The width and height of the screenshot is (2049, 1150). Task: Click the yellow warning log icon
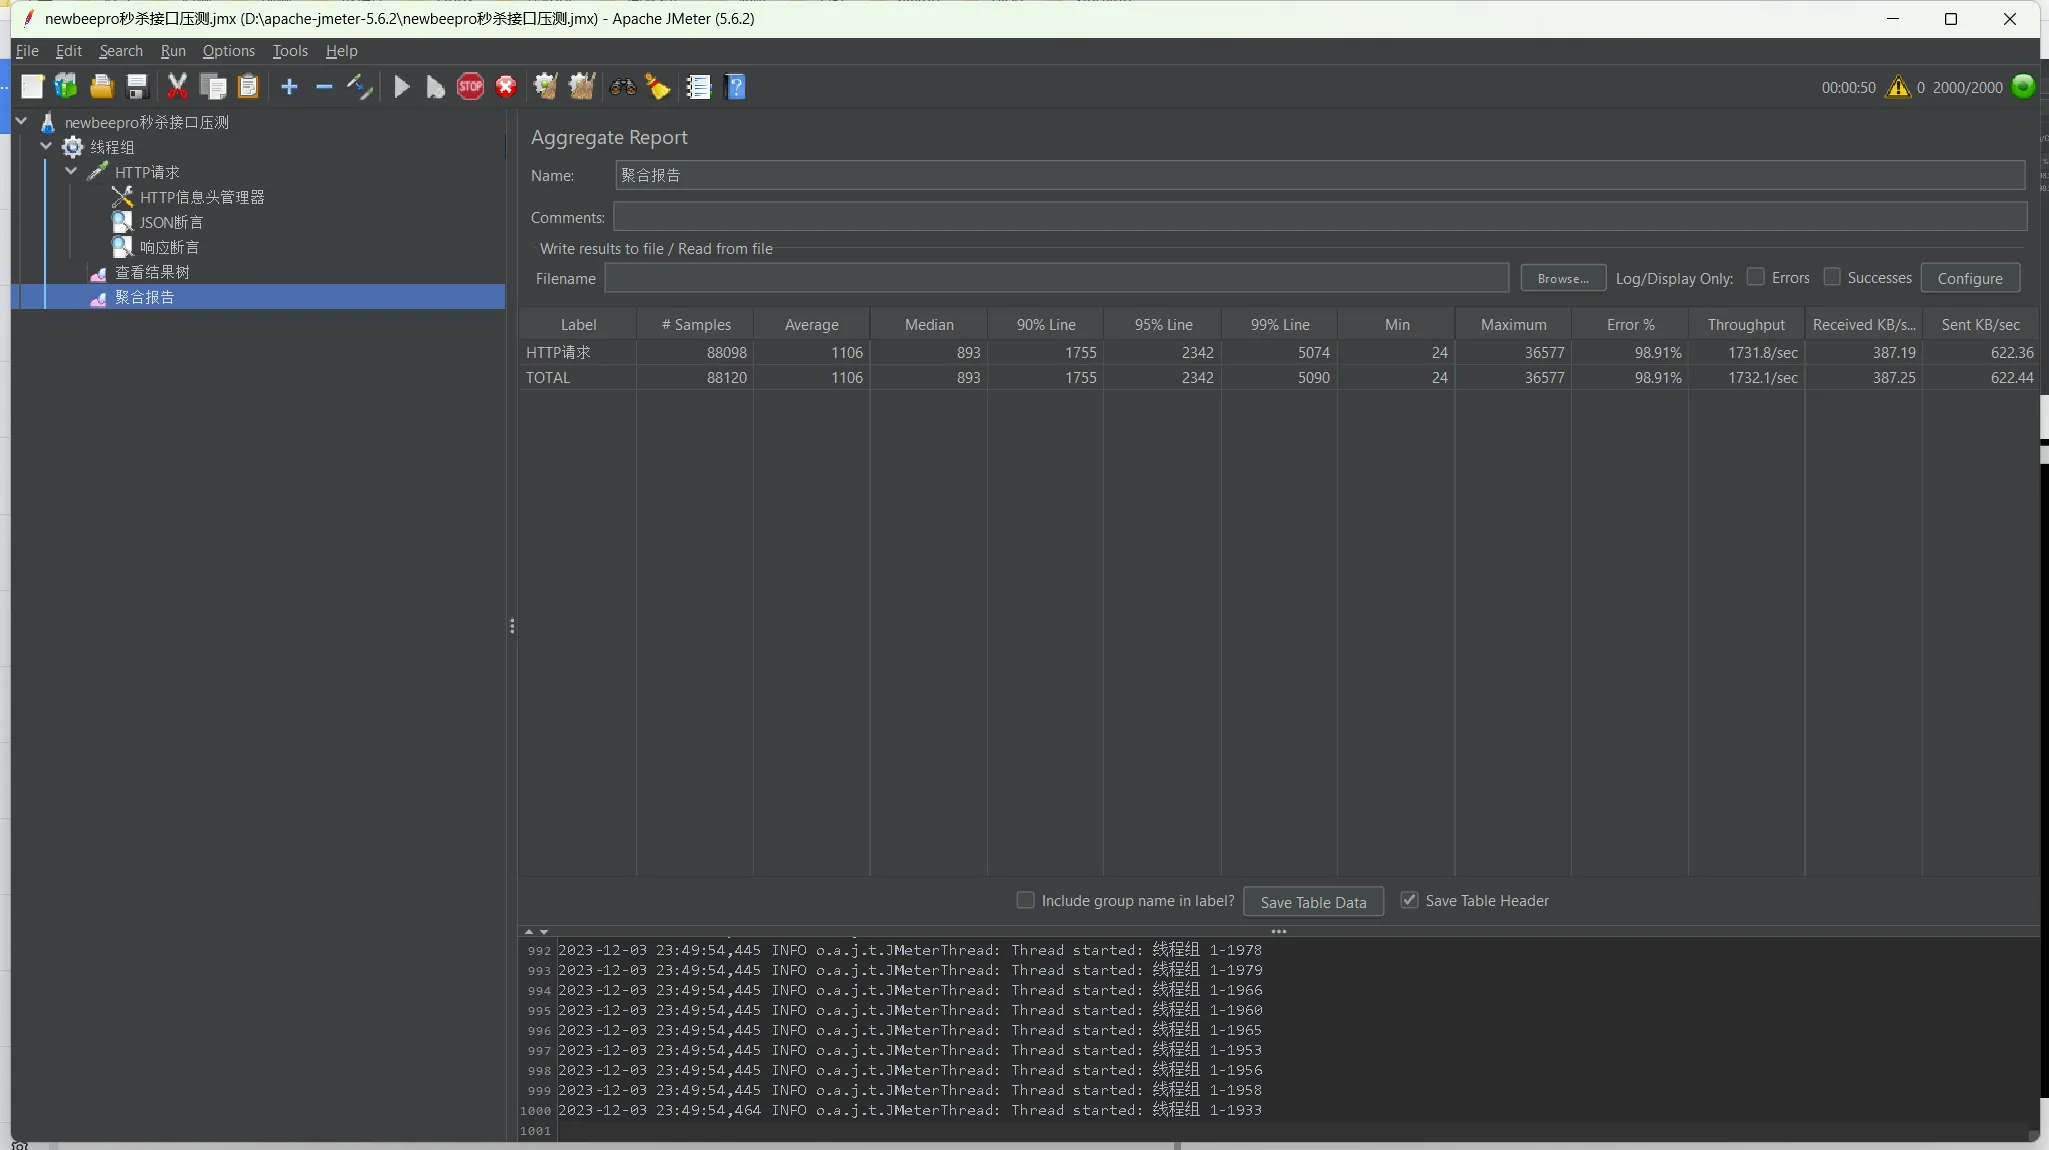[1897, 87]
